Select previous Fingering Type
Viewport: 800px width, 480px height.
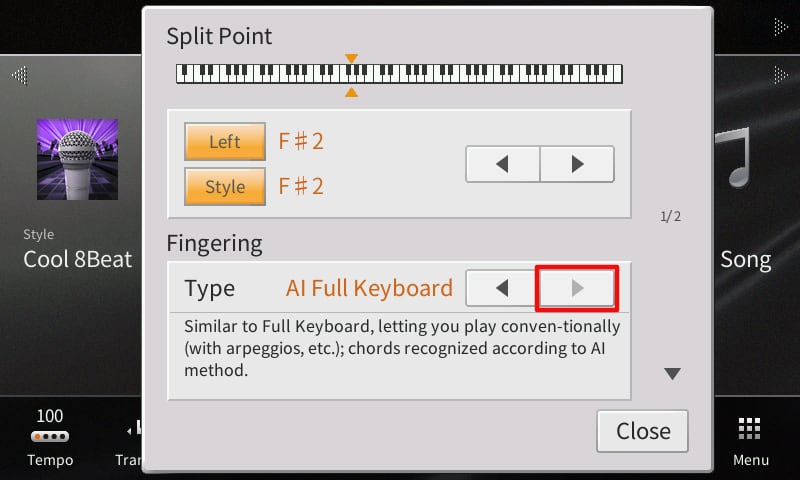click(503, 289)
